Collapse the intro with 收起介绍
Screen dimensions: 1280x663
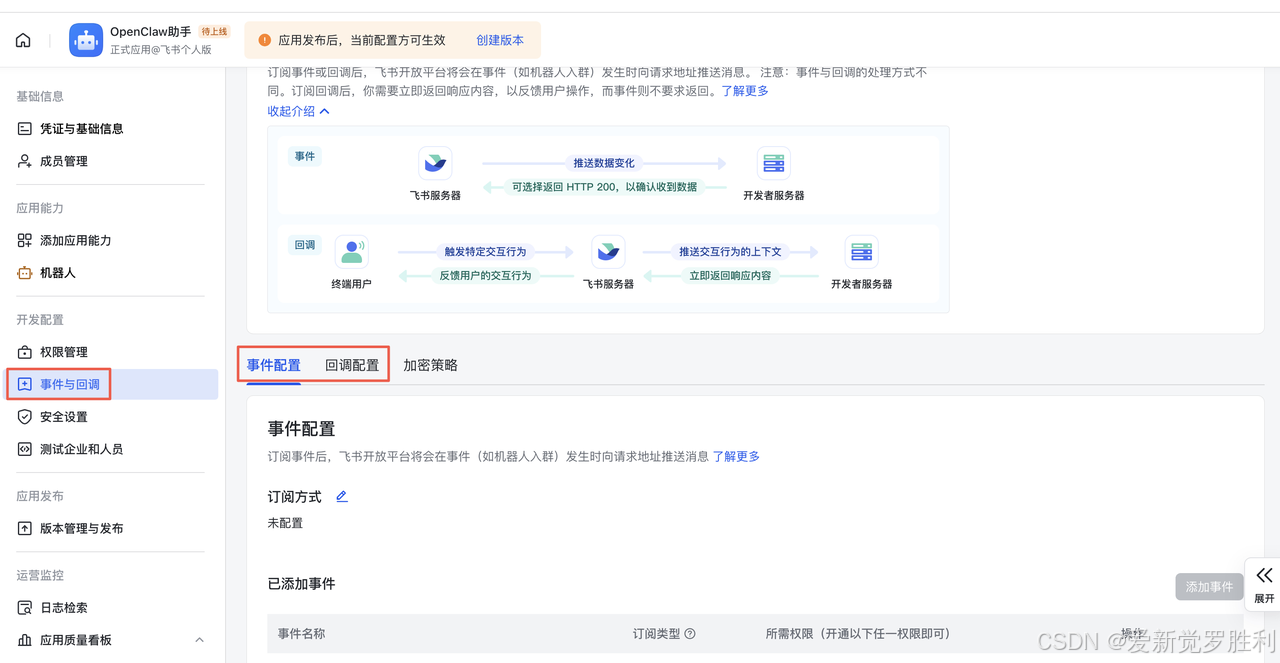(x=298, y=111)
